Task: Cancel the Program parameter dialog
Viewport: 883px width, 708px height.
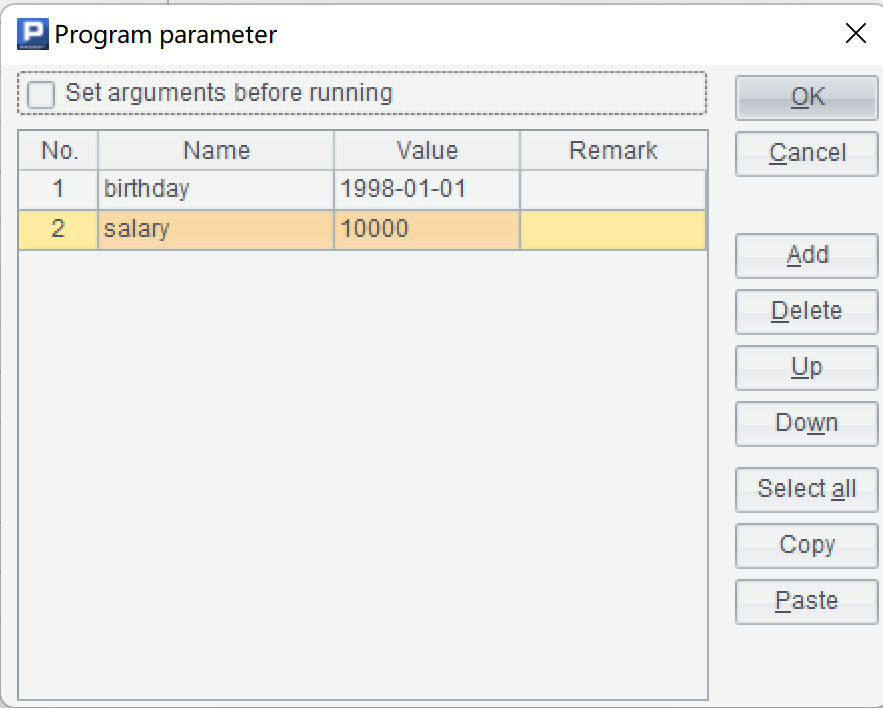Action: click(x=807, y=154)
